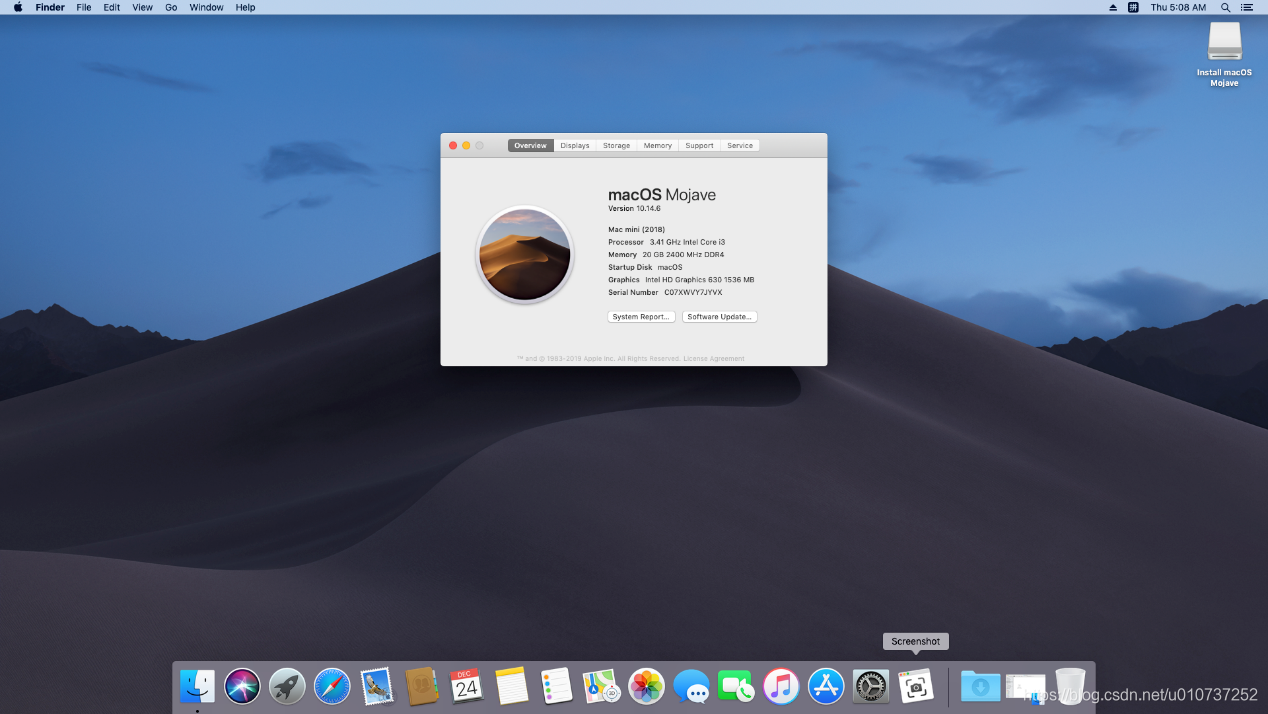Switch to the Service tab
1268x714 pixels.
(740, 145)
